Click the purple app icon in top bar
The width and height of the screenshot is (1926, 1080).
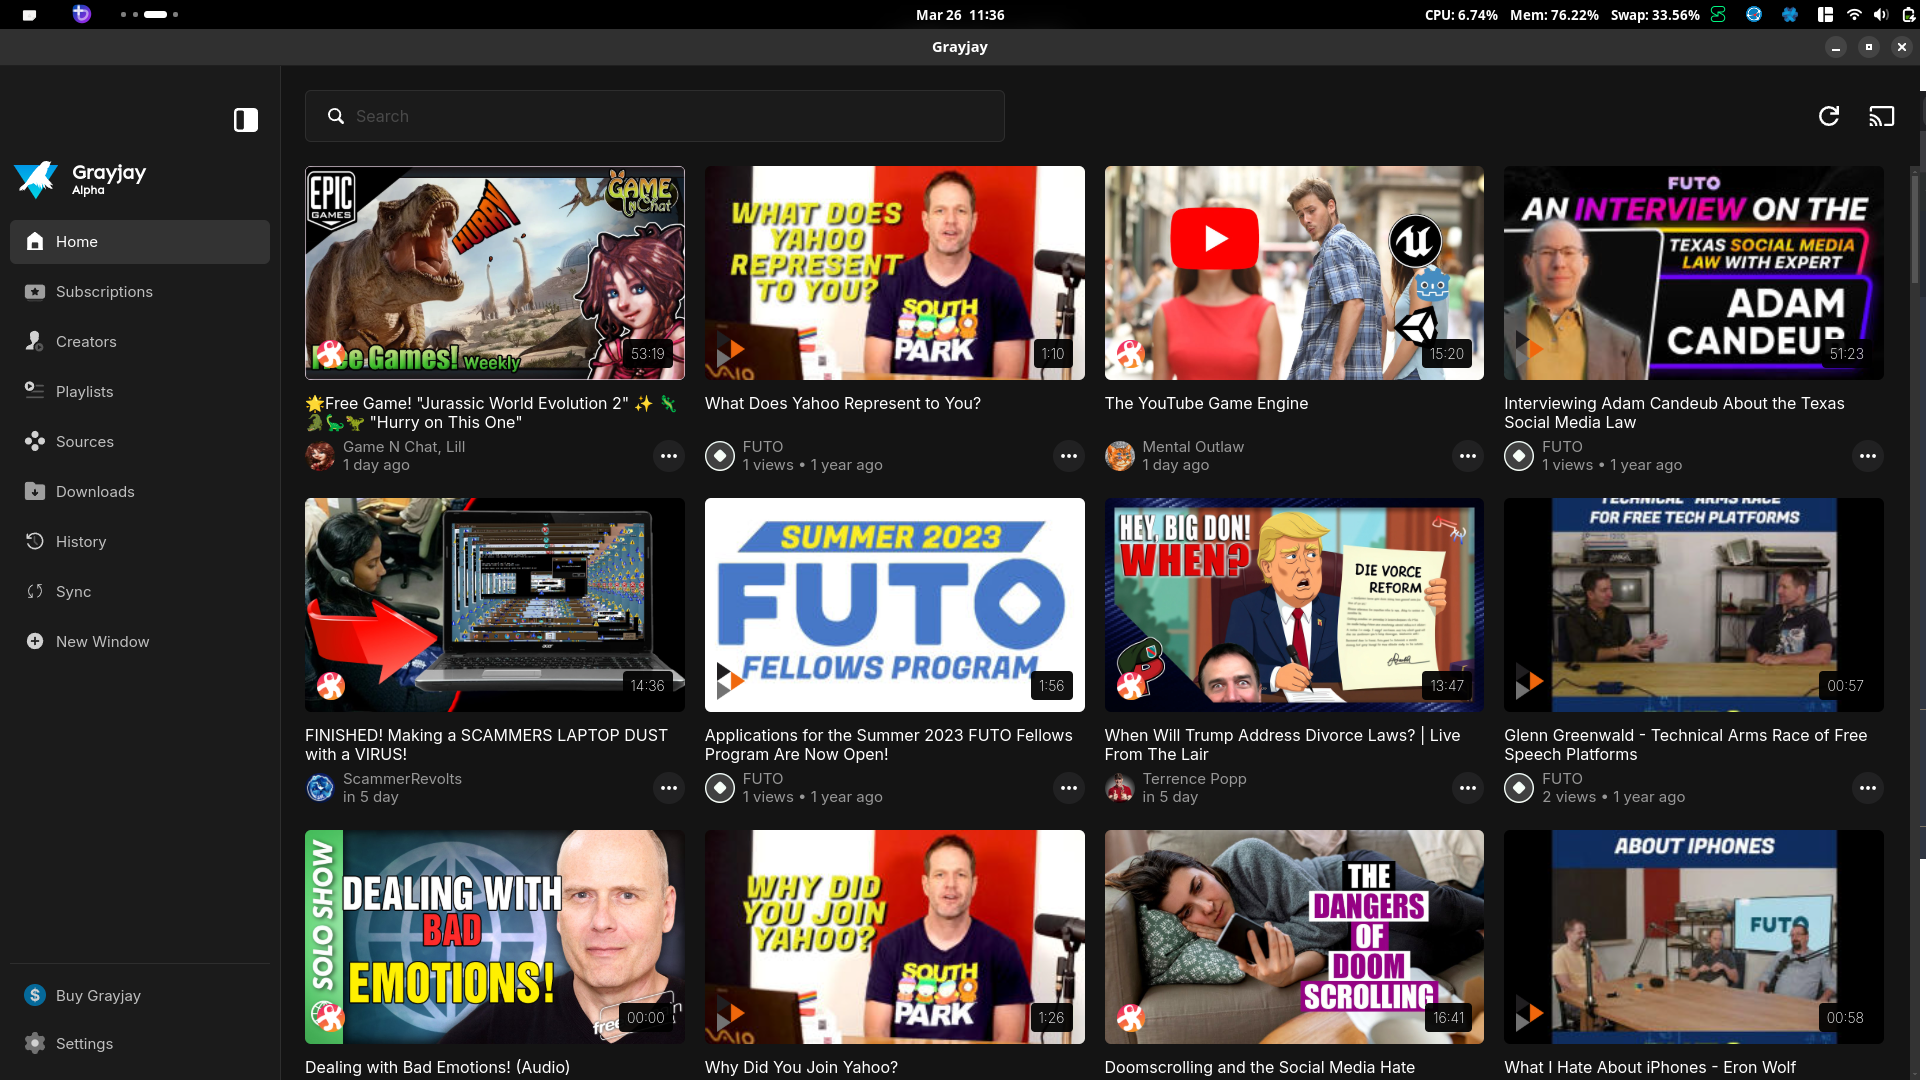[82, 14]
